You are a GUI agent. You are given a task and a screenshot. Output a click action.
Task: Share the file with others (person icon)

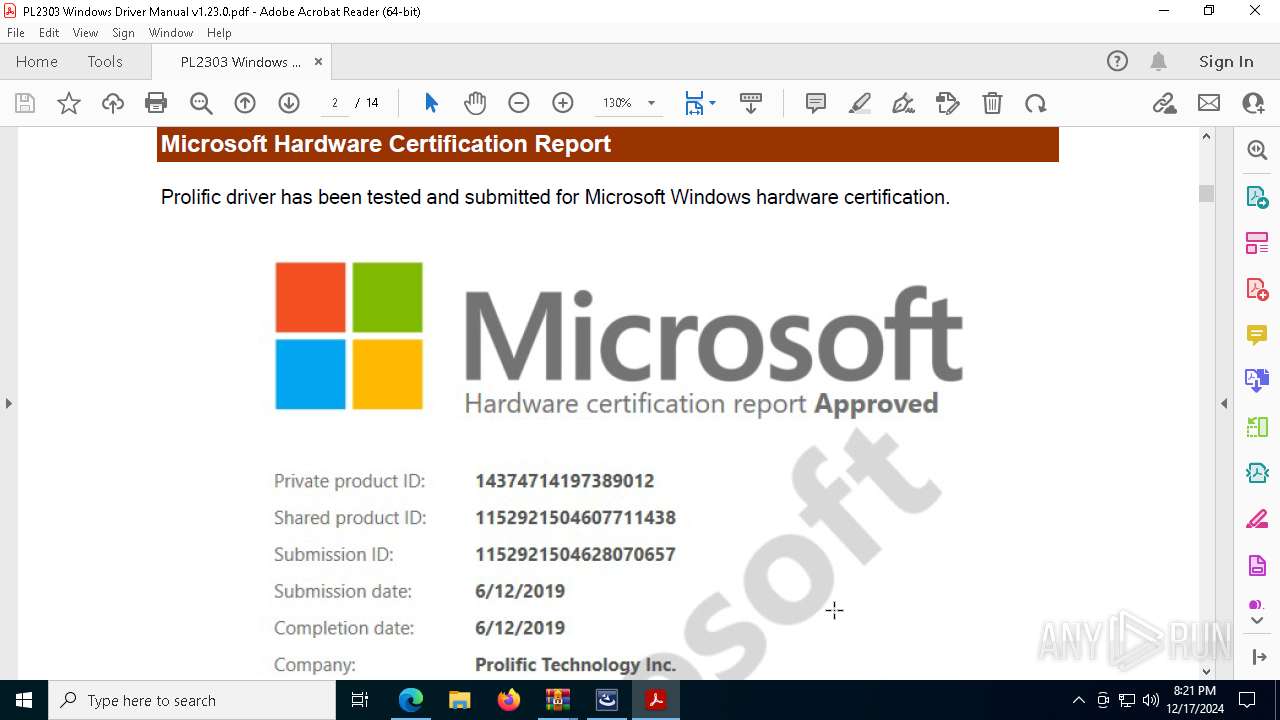coord(1253,103)
